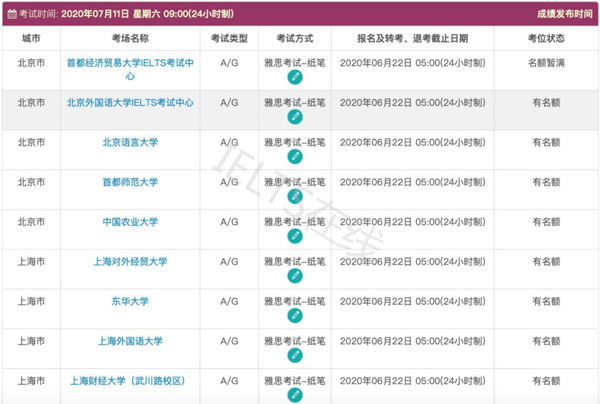The height and width of the screenshot is (404, 600).
Task: Click pencil icon in 首都经济贸易大学 row
Action: pyautogui.click(x=295, y=77)
